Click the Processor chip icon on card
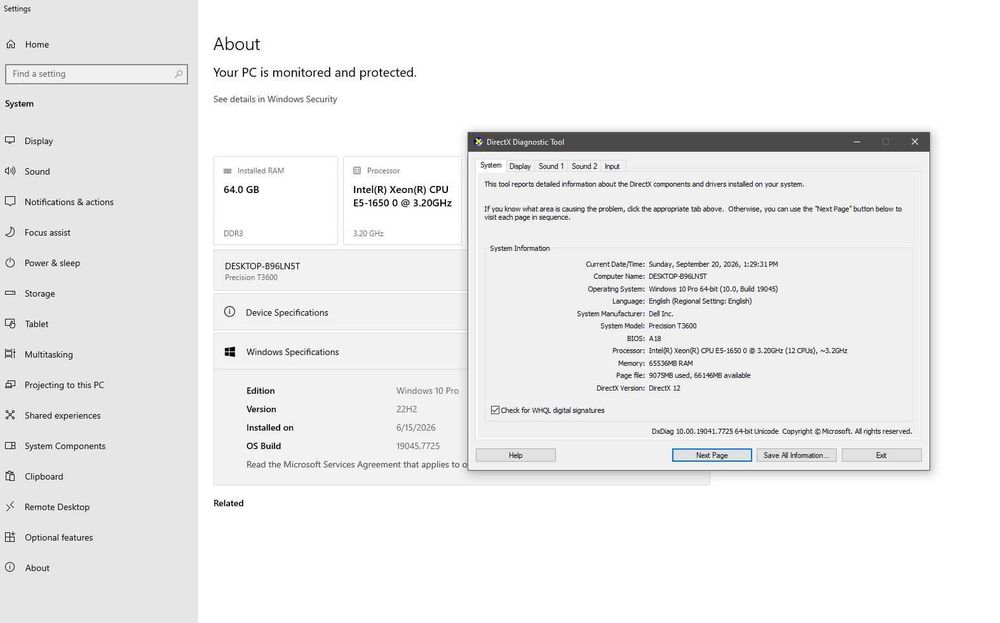 [x=357, y=171]
